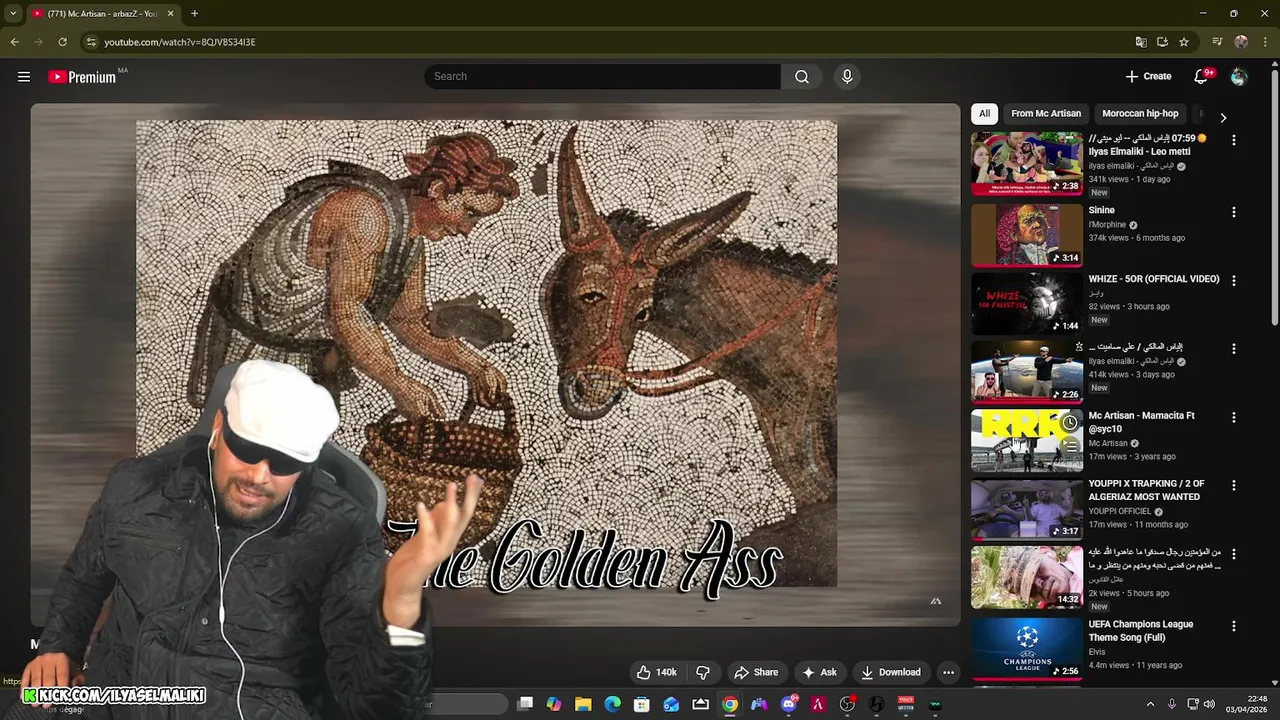This screenshot has width=1280, height=720.
Task: View site information icon in address bar
Action: [x=91, y=42]
